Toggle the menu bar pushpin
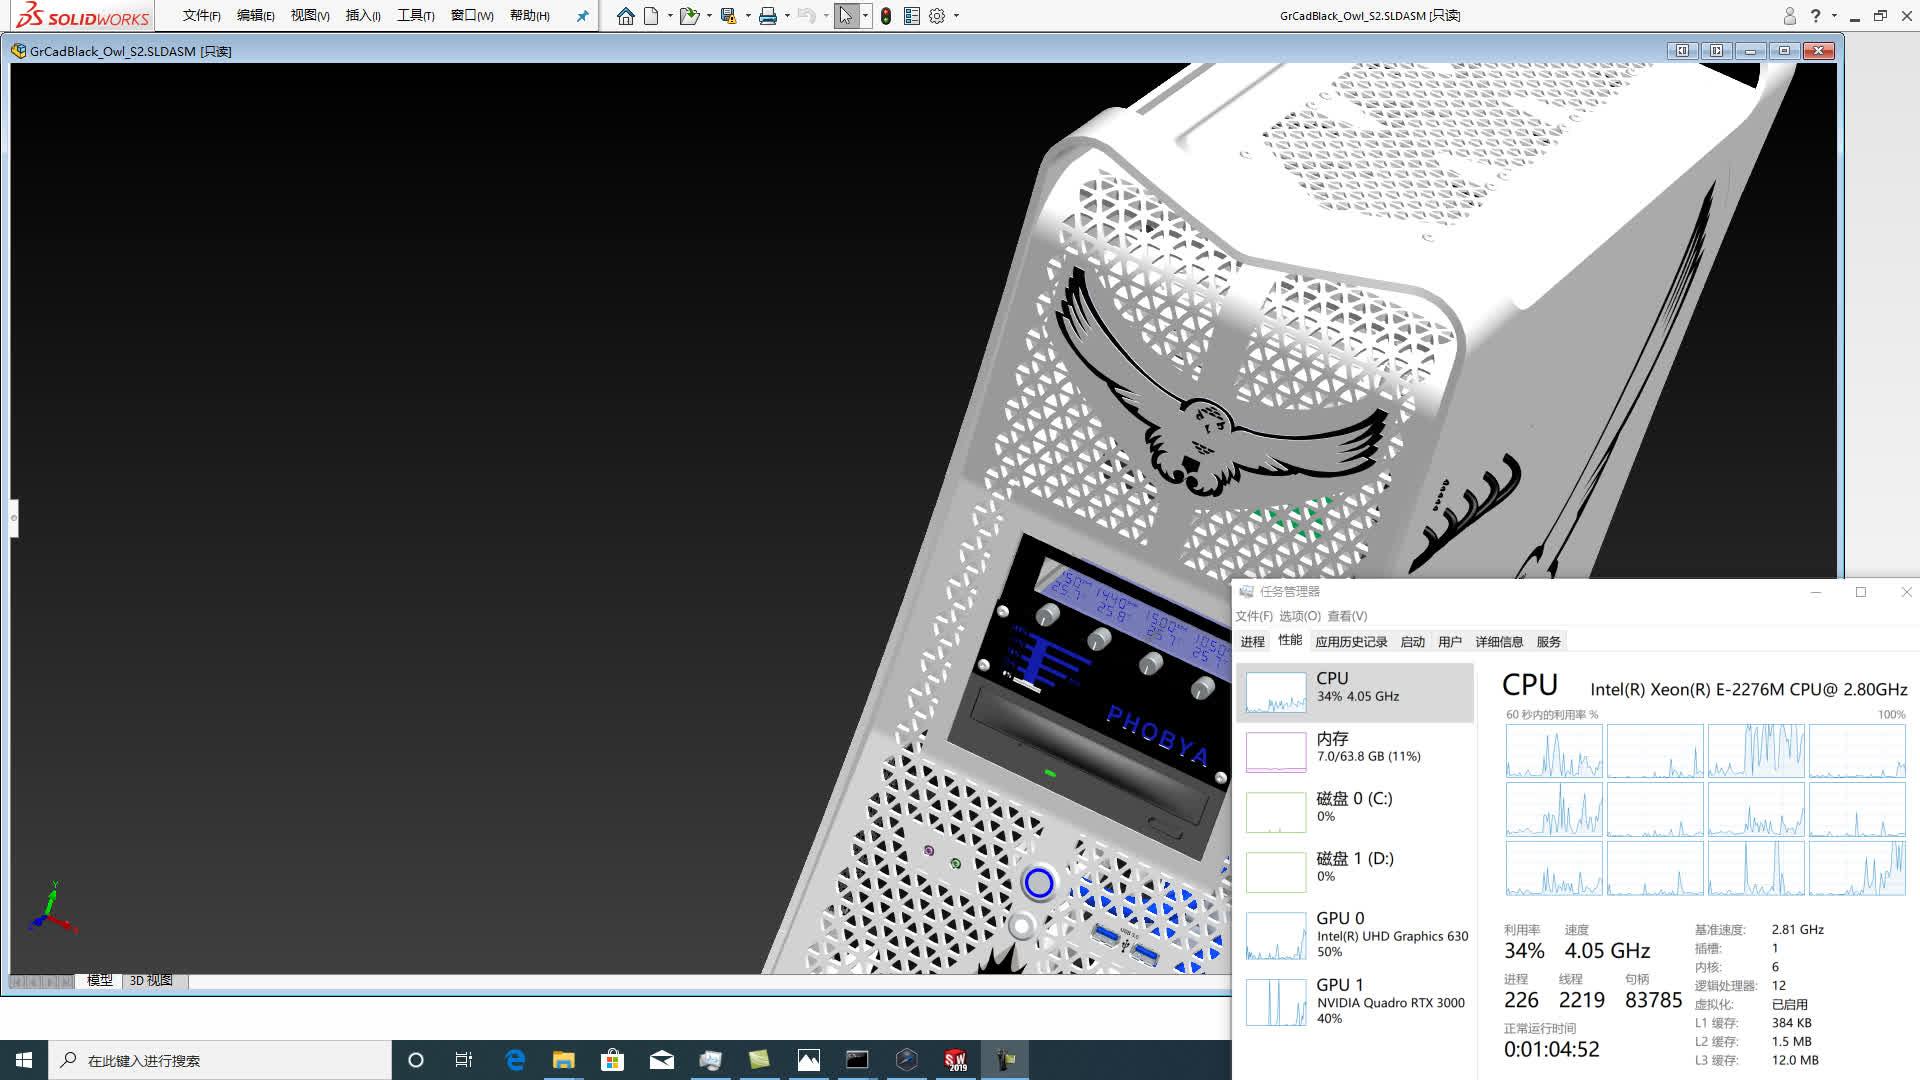Image resolution: width=1920 pixels, height=1080 pixels. [582, 15]
